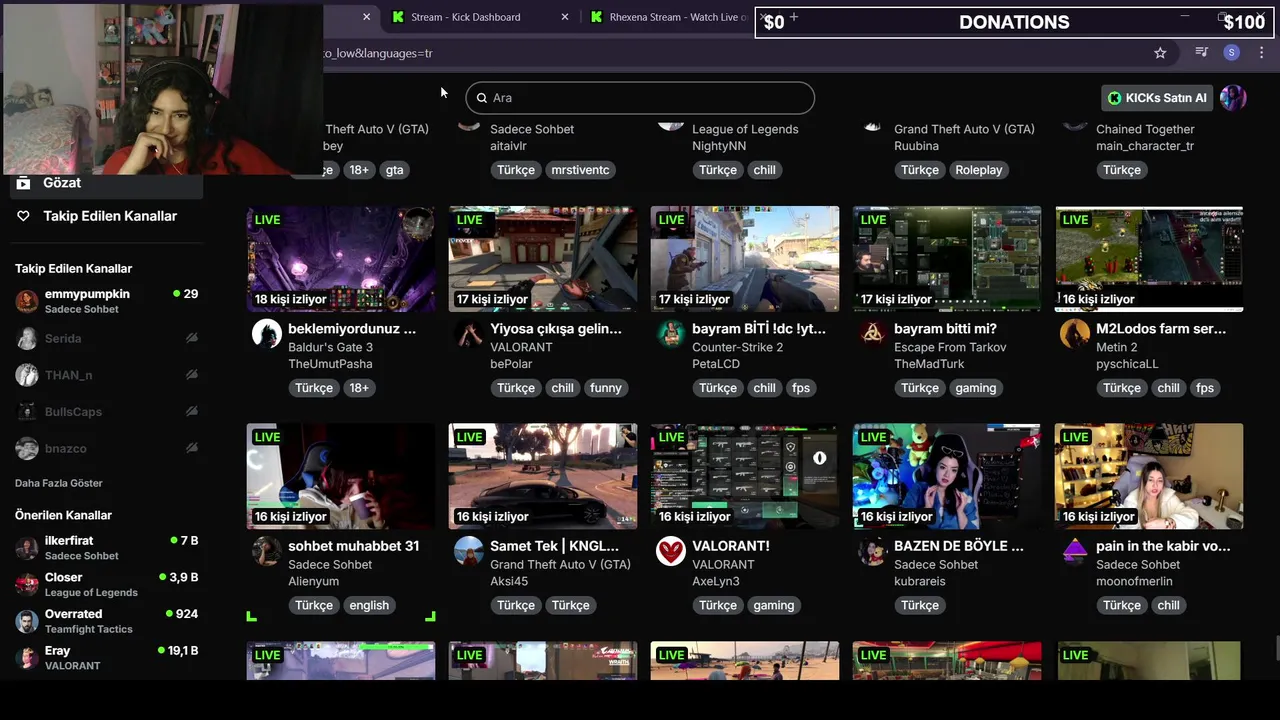Screen dimensions: 1280x720
Task: Click funny tag under bePolar
Action: 606,388
